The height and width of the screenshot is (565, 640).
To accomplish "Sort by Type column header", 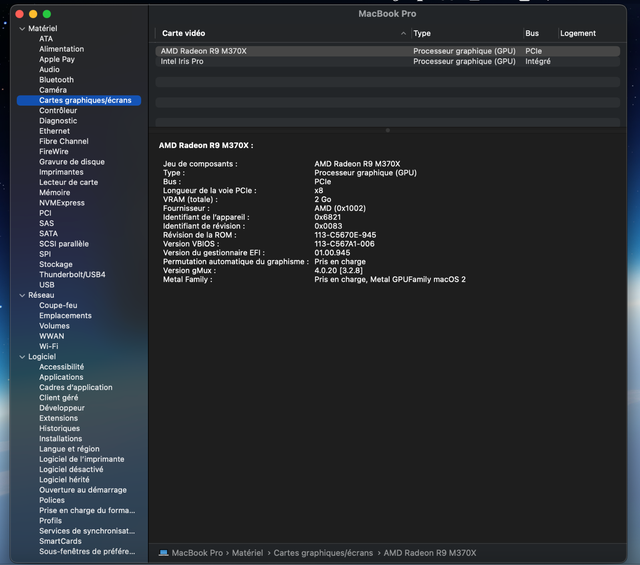I will click(422, 33).
